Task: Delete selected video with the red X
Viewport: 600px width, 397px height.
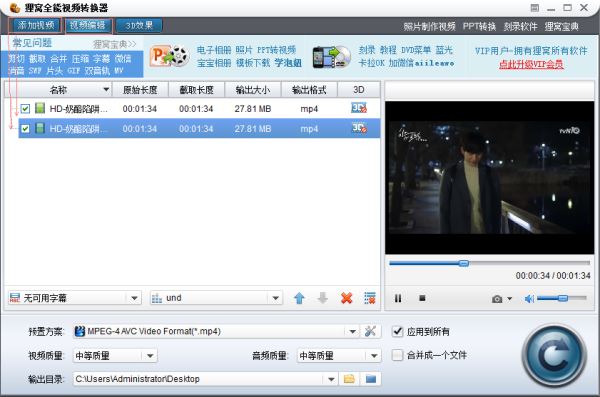Action: coord(346,298)
